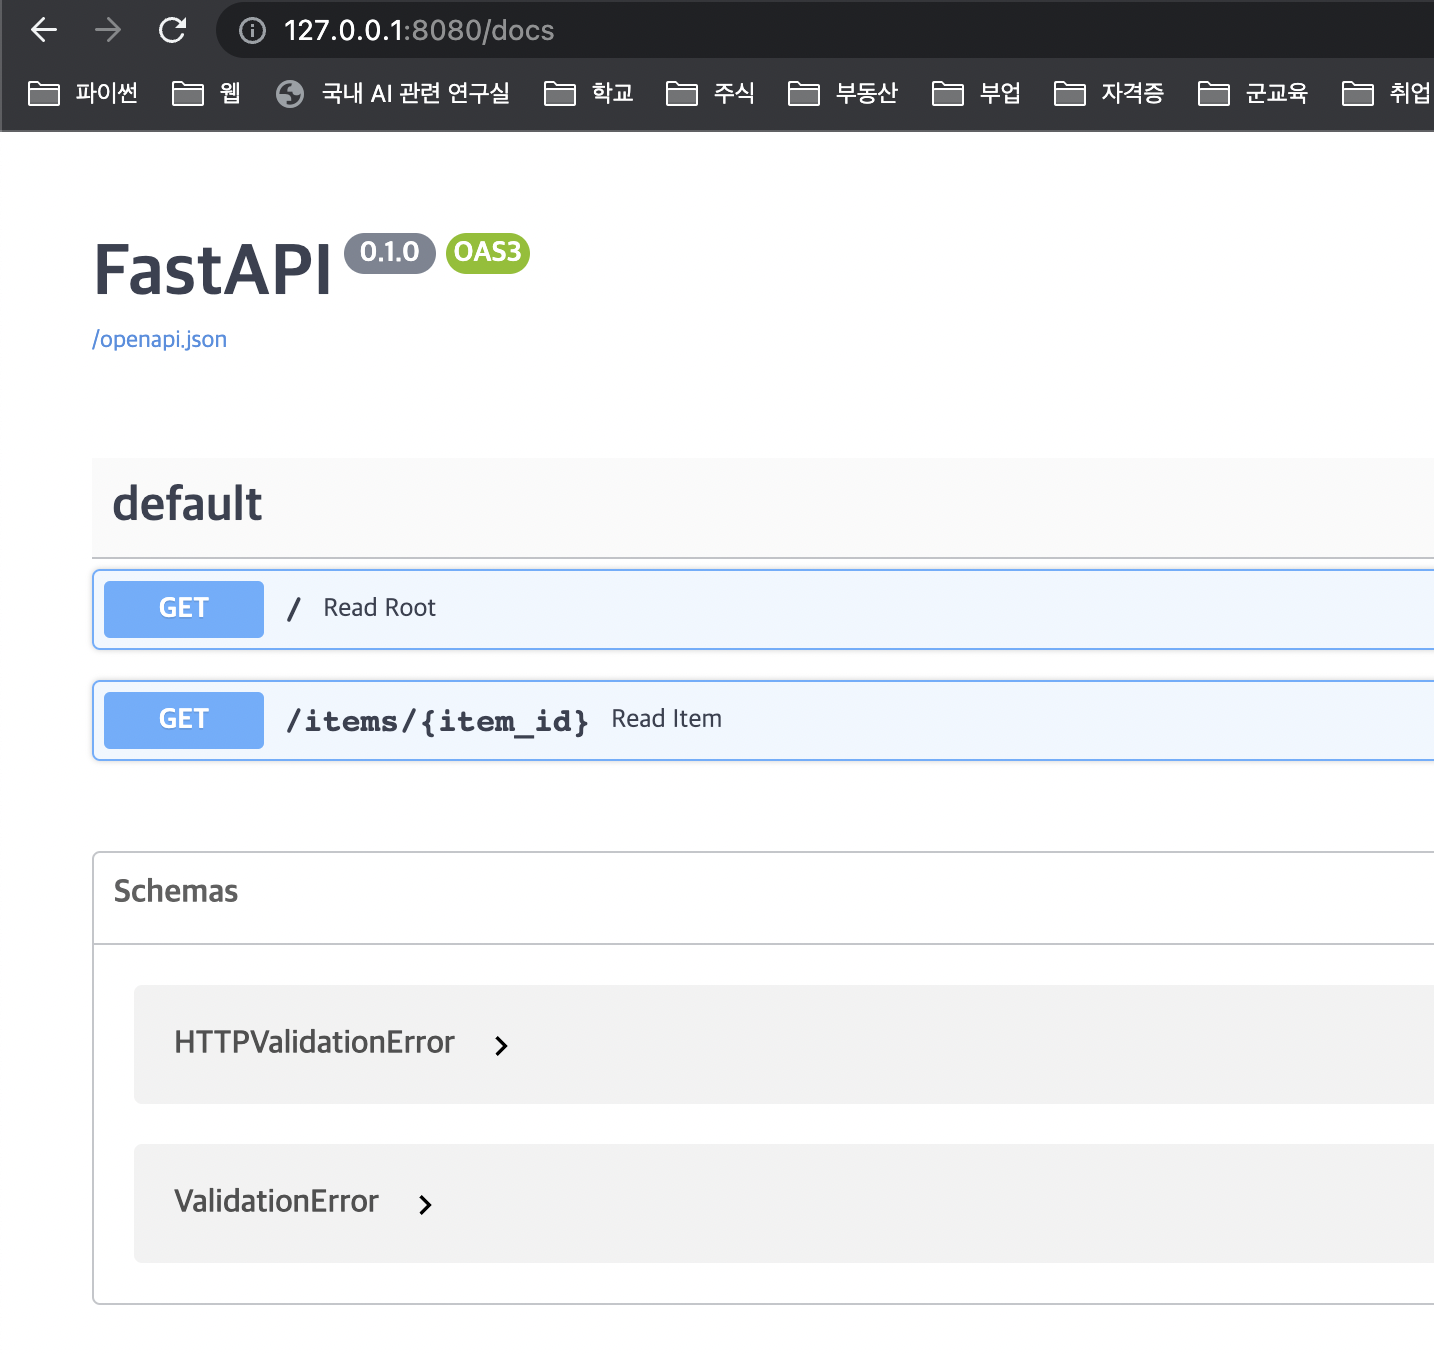
Task: Click the browser back arrow
Action: [44, 30]
